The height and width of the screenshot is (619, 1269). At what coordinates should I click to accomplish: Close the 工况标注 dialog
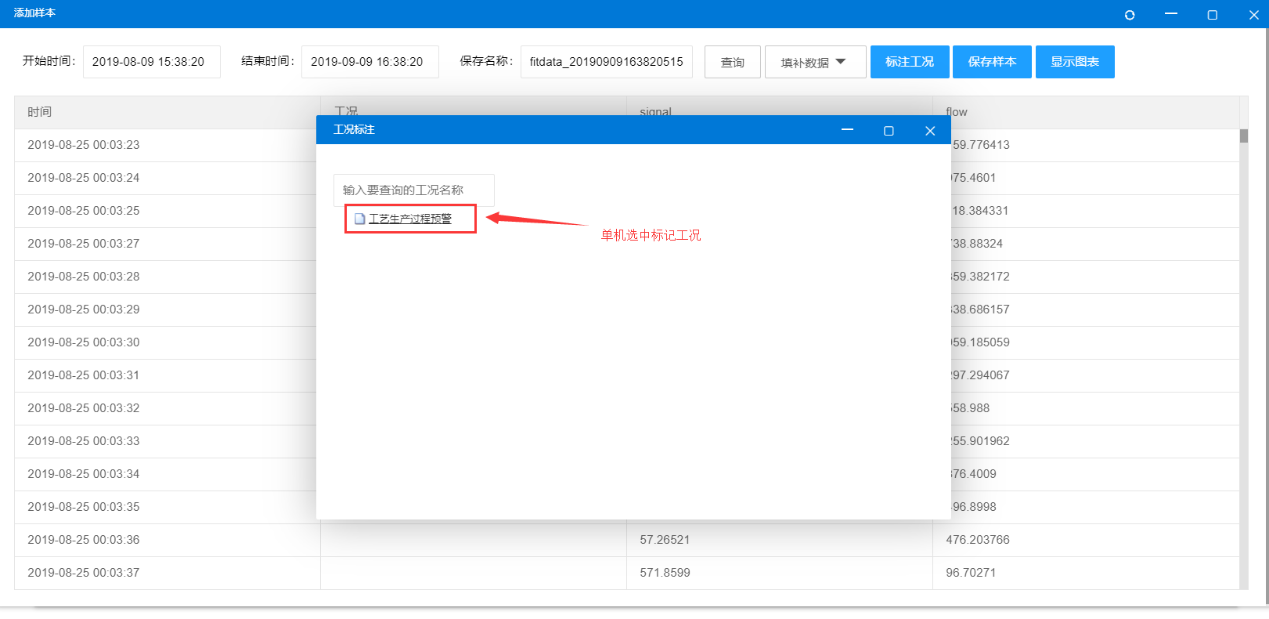click(x=930, y=131)
